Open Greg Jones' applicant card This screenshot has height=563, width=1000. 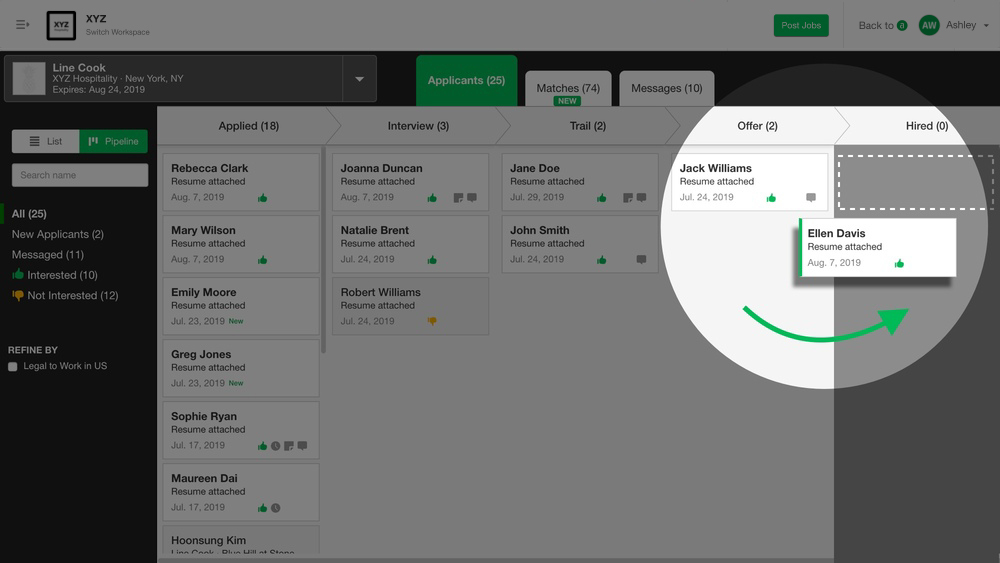click(241, 368)
